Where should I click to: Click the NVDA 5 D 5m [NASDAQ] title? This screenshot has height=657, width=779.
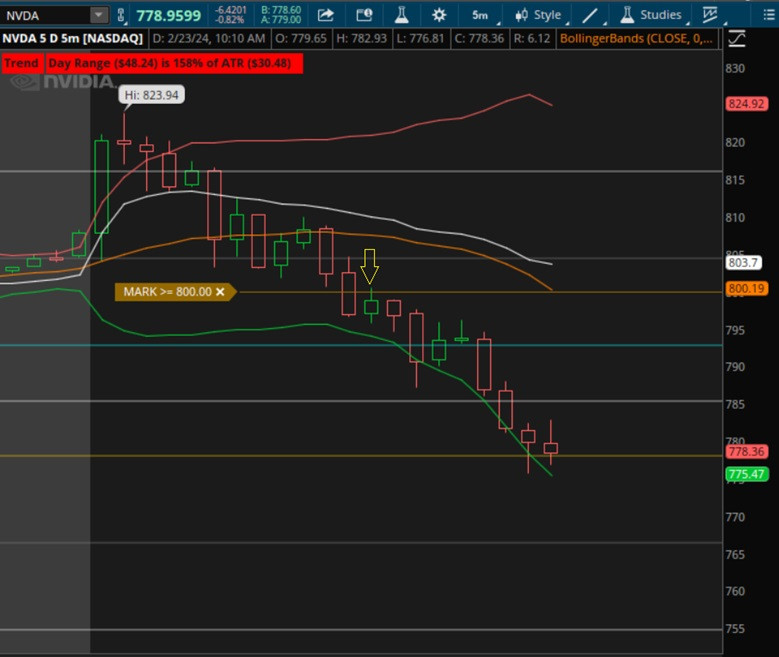coord(73,39)
